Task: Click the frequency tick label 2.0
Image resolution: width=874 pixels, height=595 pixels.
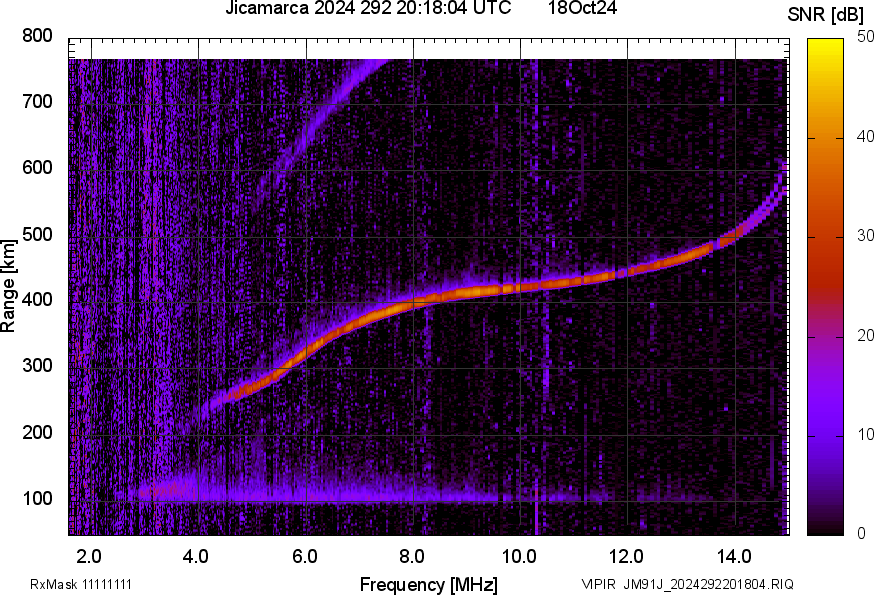Action: (89, 556)
